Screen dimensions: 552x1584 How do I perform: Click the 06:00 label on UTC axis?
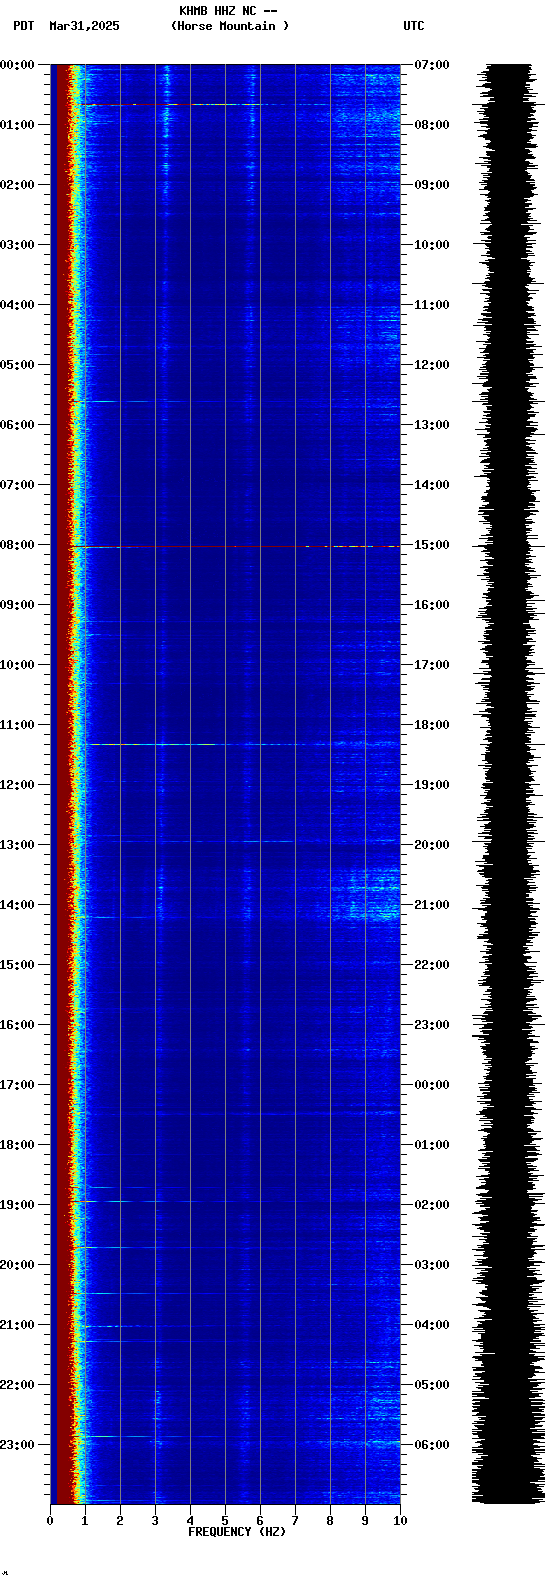pyautogui.click(x=432, y=1445)
